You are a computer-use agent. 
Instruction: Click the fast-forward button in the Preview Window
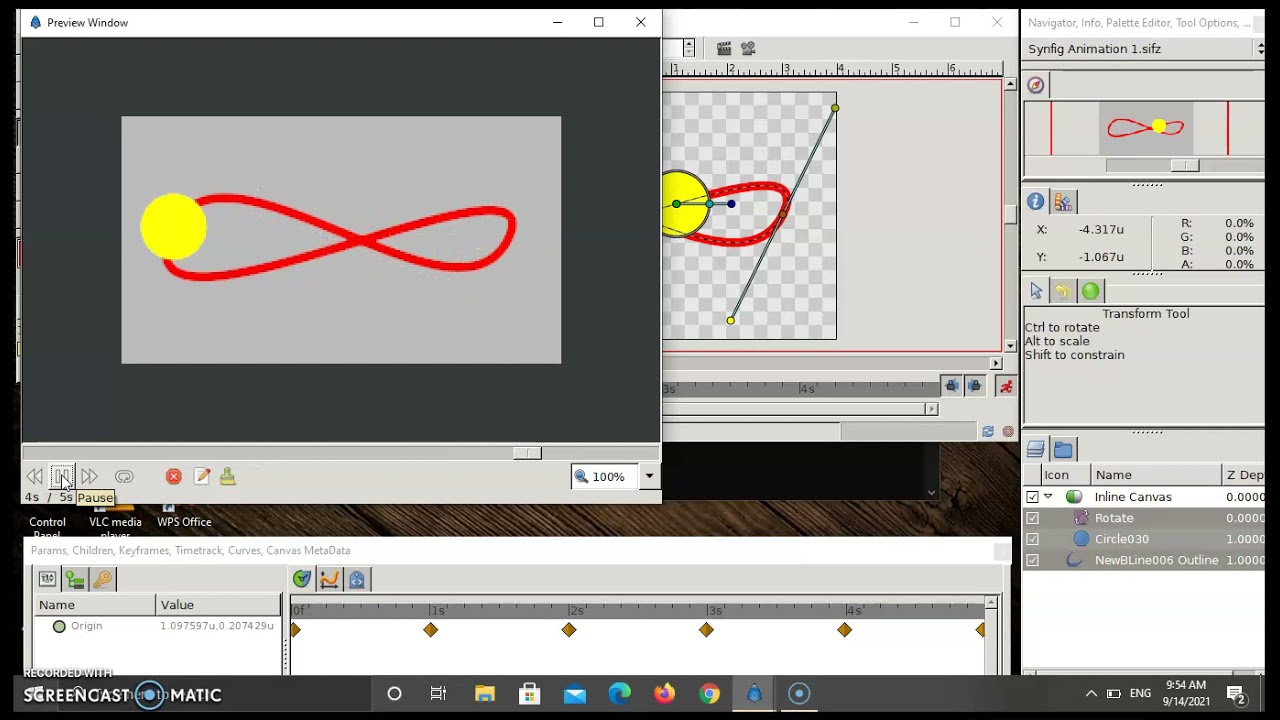click(89, 477)
